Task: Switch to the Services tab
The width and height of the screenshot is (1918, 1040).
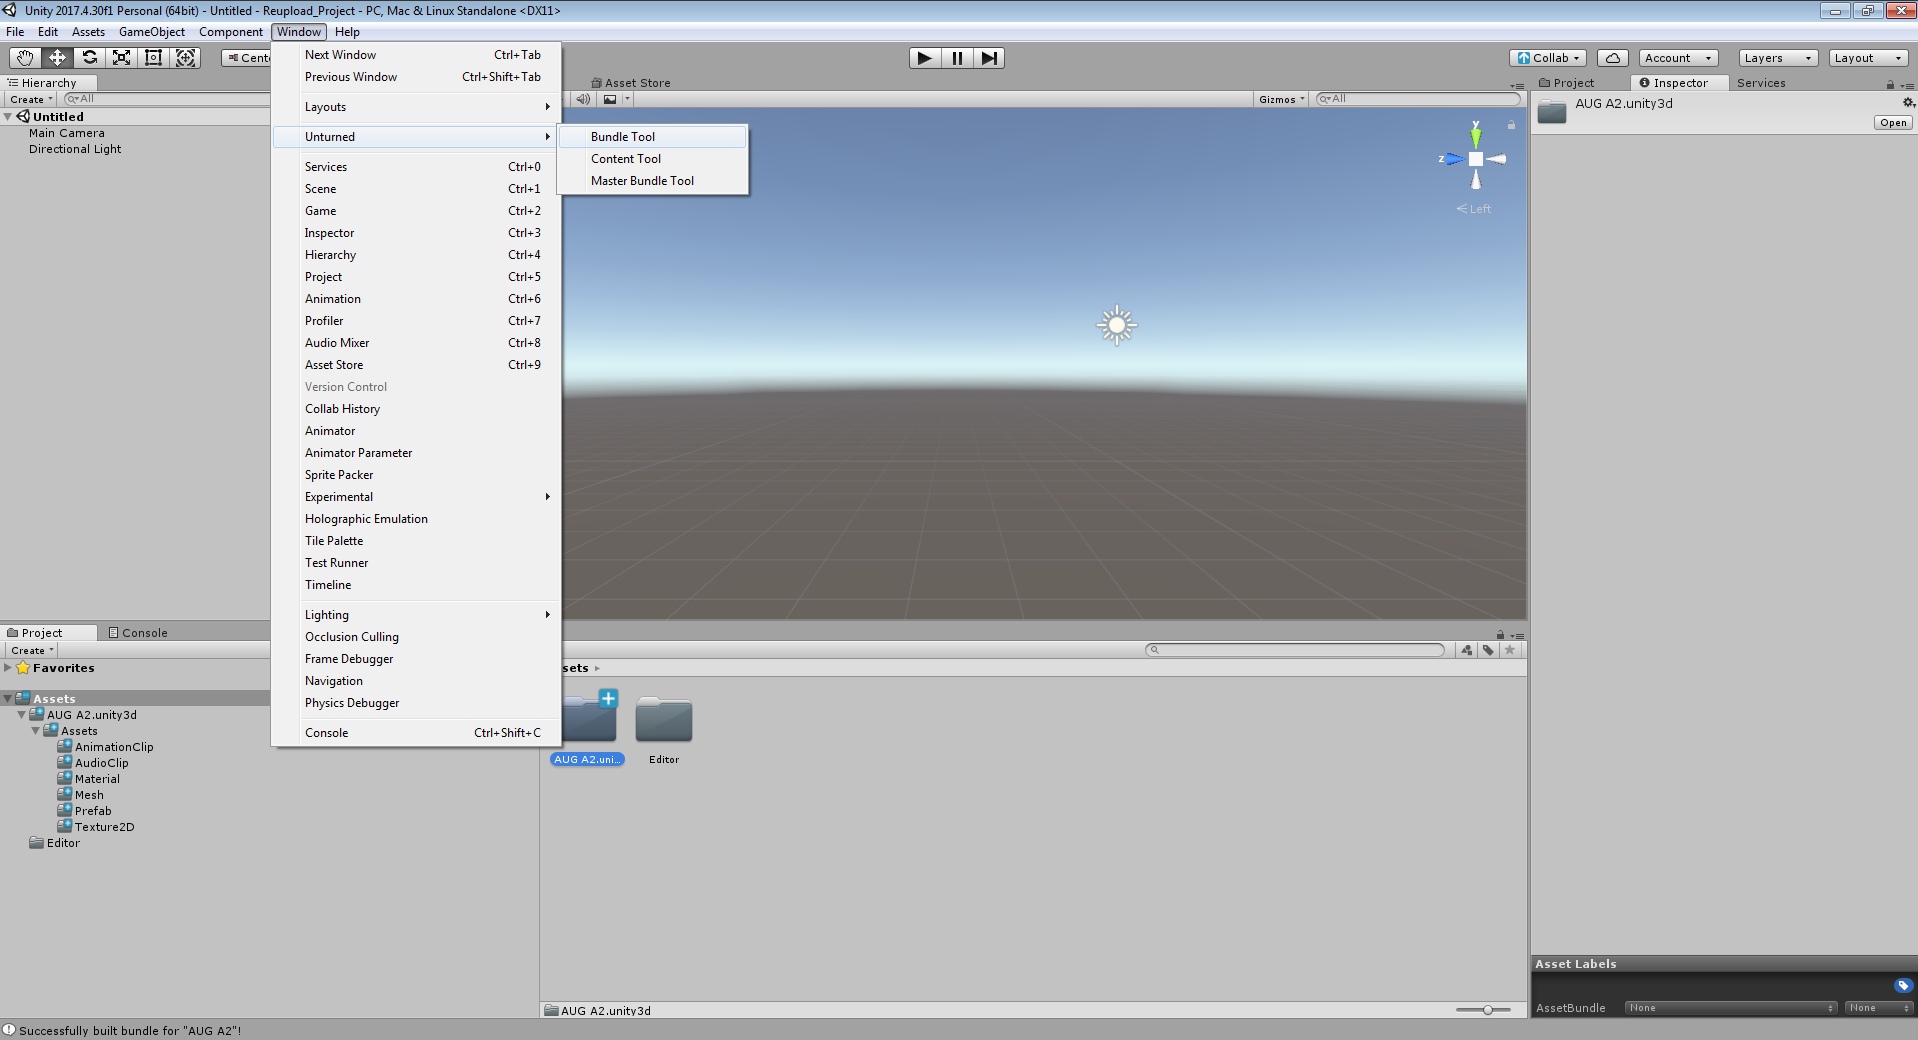Action: [1761, 83]
